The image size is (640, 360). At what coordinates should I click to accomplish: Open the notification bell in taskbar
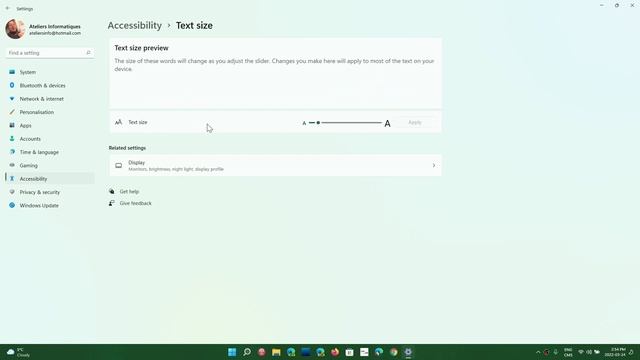tap(632, 352)
